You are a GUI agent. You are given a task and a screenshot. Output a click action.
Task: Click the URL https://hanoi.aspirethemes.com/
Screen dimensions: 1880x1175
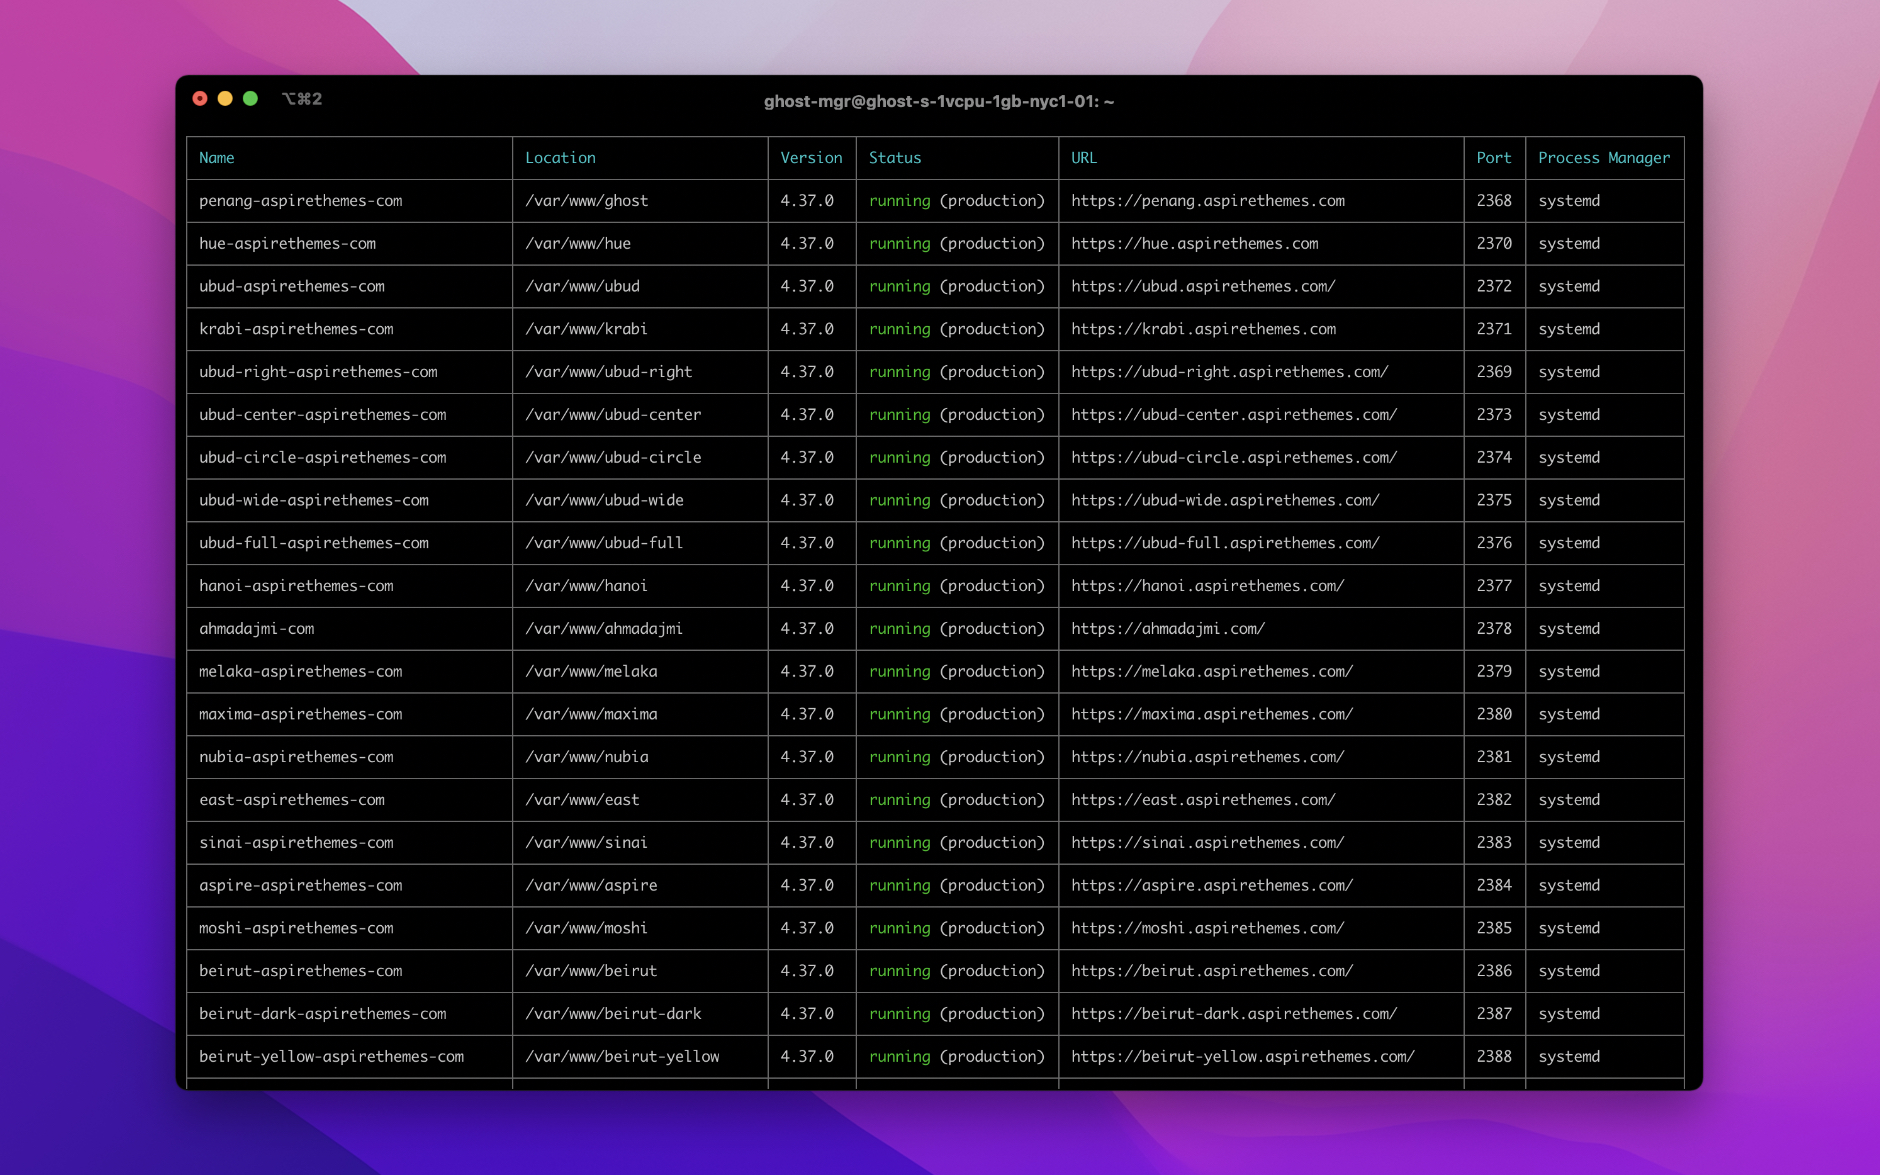click(x=1208, y=586)
